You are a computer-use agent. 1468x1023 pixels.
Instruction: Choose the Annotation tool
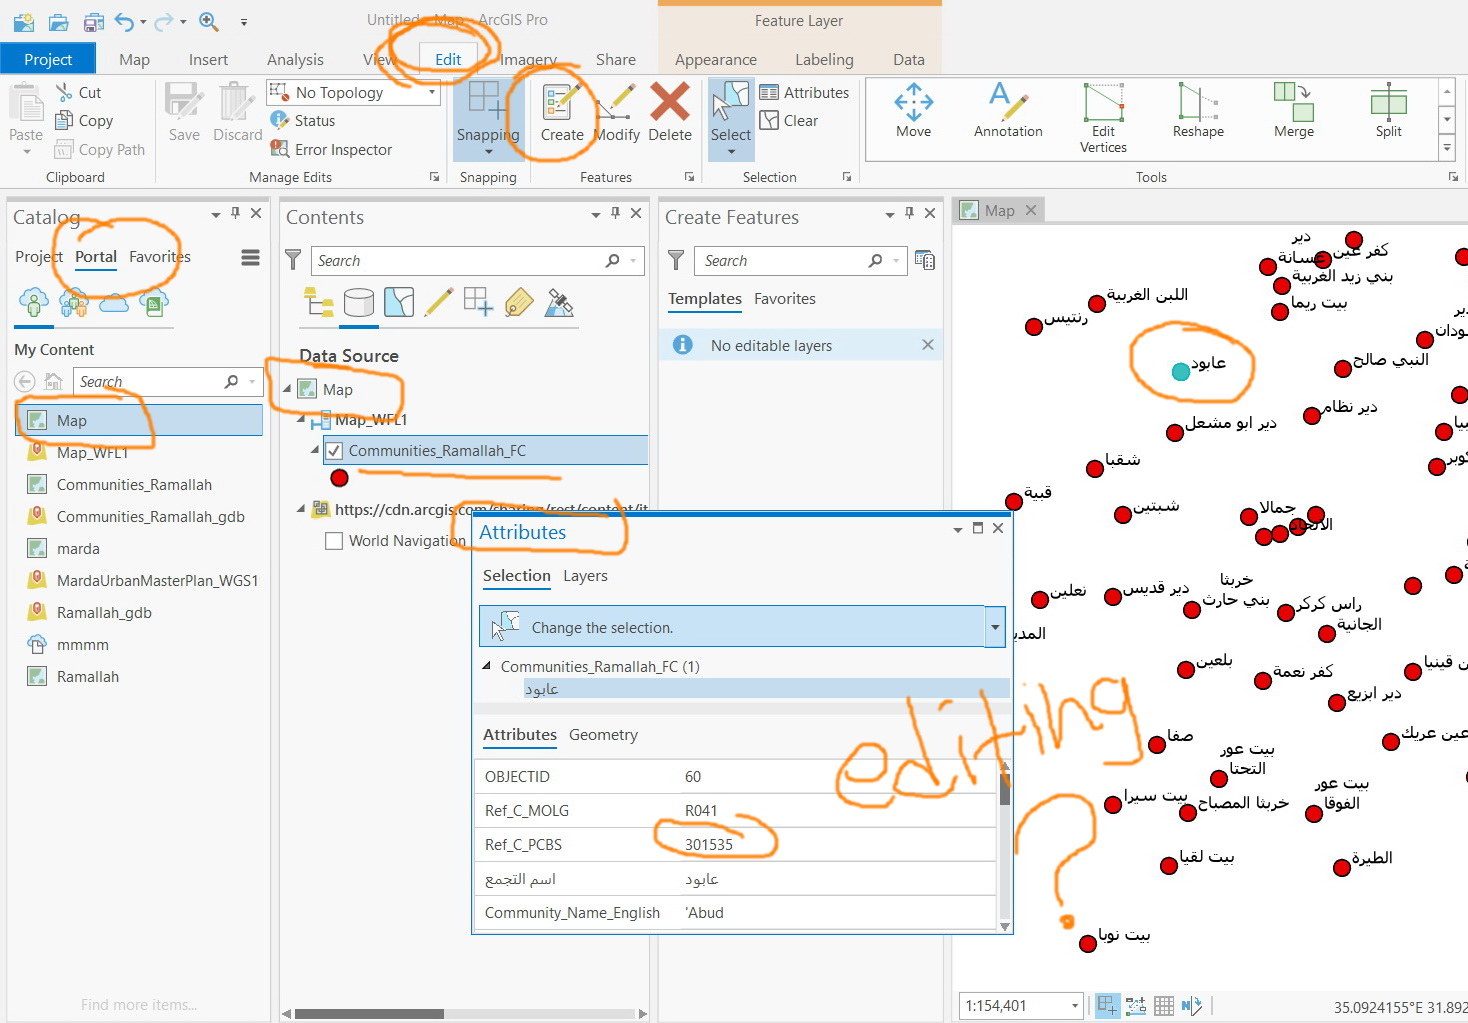(x=1008, y=111)
